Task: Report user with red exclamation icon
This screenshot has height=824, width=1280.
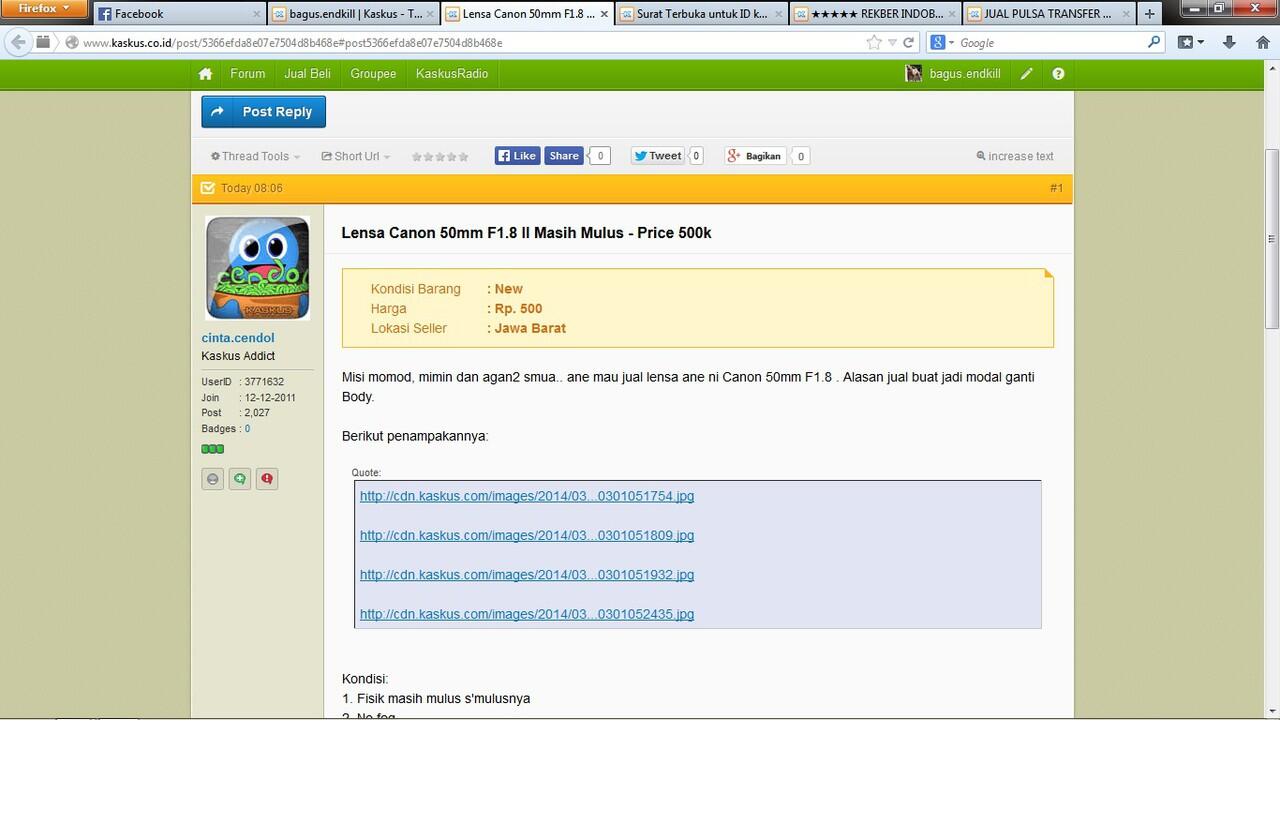Action: click(x=267, y=479)
